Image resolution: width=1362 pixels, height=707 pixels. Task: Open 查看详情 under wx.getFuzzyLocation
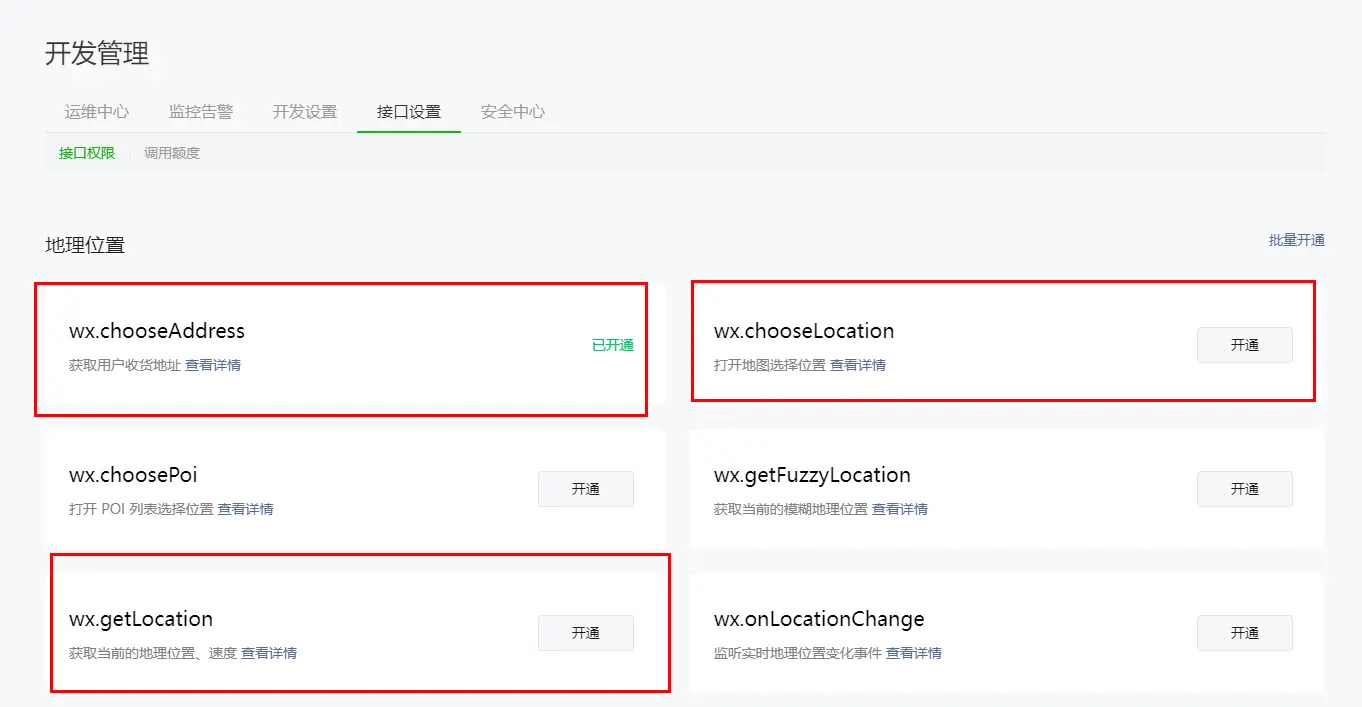900,509
